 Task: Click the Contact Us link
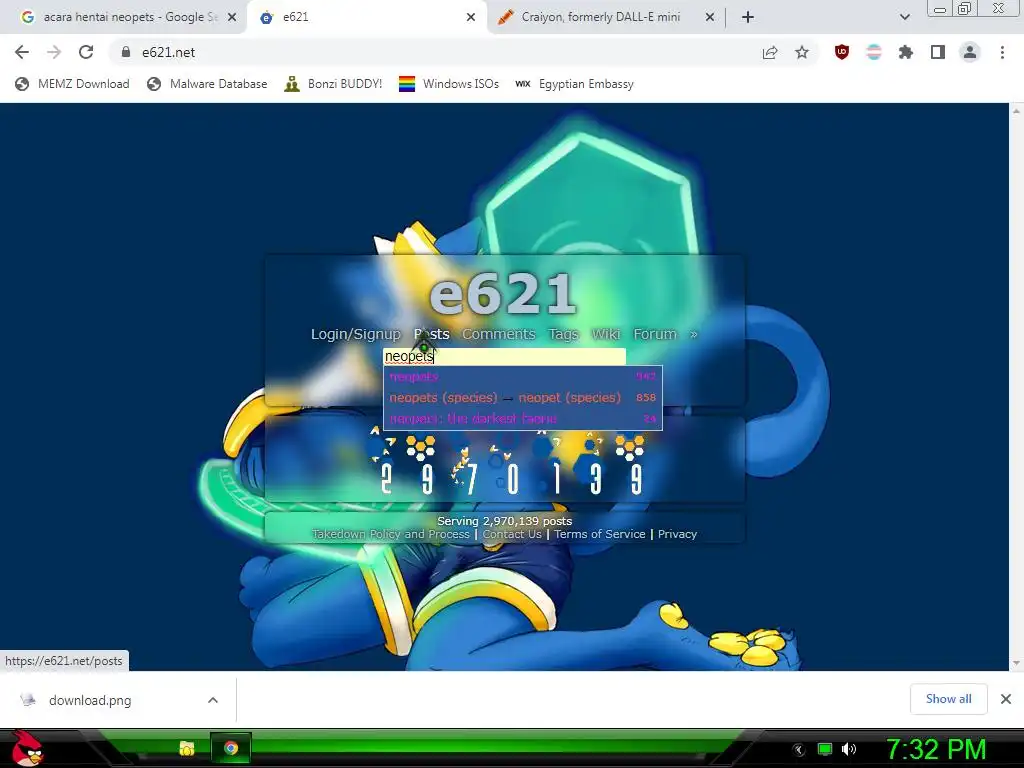click(x=512, y=534)
